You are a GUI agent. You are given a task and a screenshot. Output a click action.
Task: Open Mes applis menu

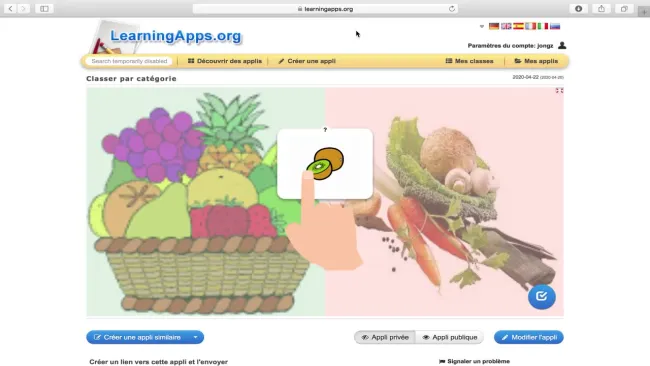(536, 61)
